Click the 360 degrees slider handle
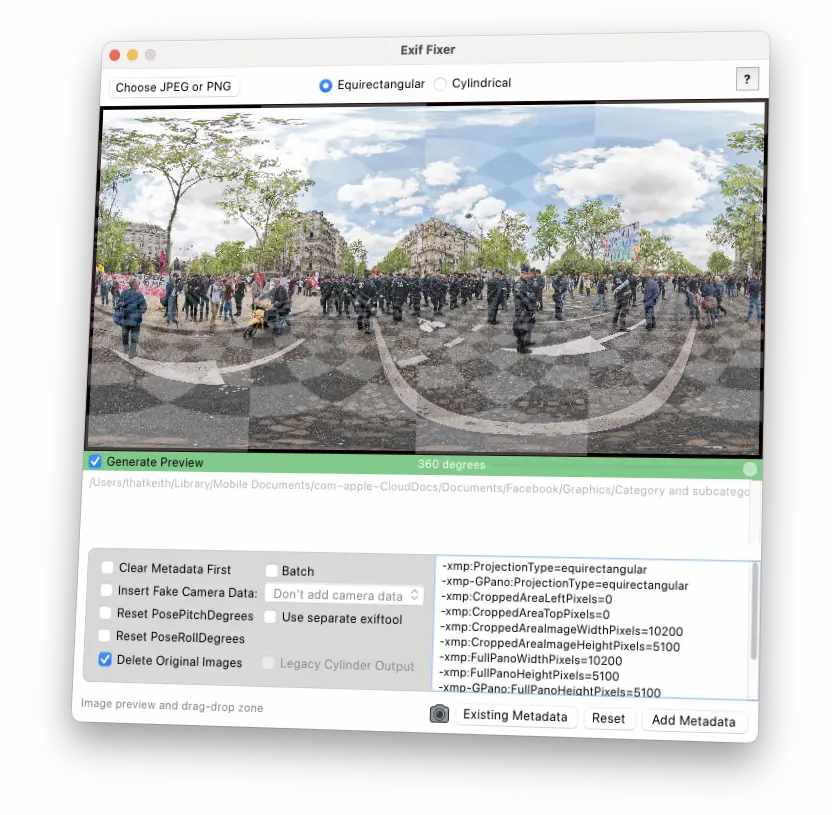The width and height of the screenshot is (832, 815). [x=750, y=468]
